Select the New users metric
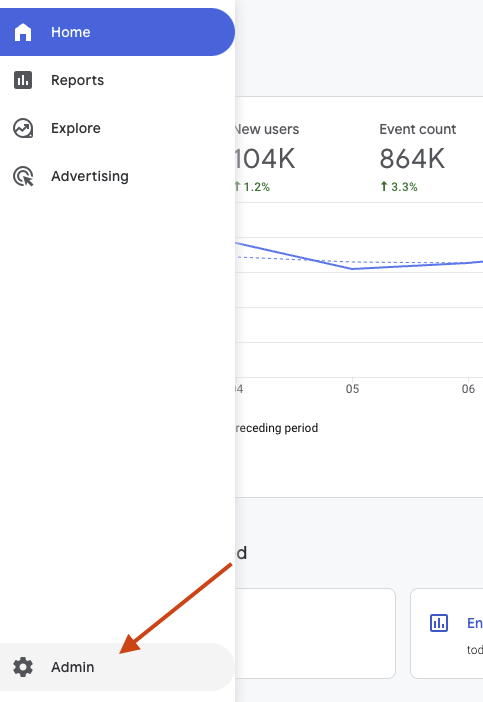 (x=267, y=129)
